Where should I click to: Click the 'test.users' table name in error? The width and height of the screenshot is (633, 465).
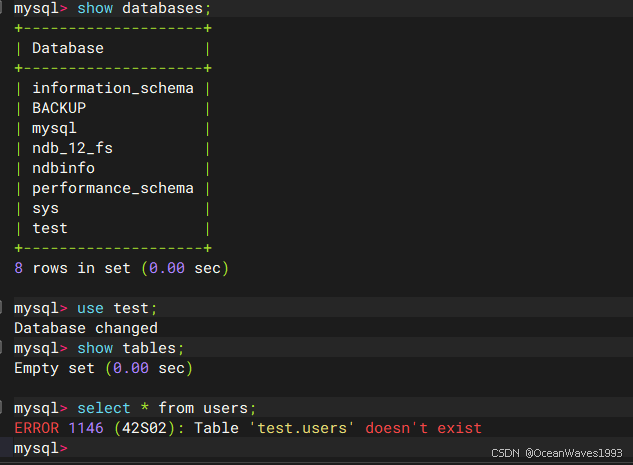(302, 428)
